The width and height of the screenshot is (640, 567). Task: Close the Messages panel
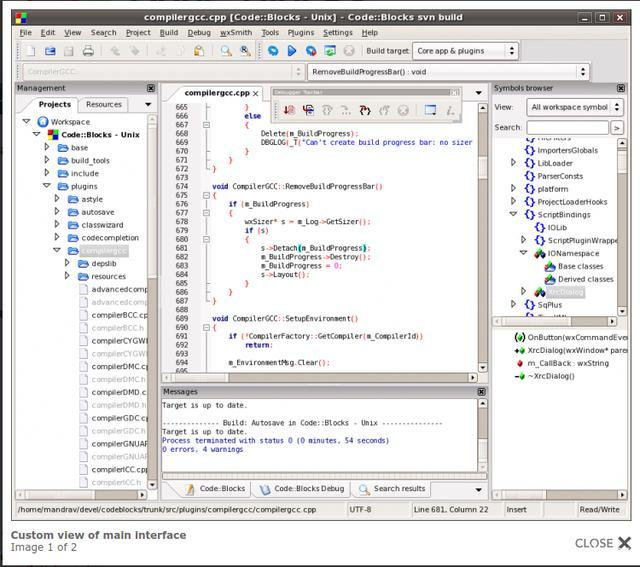pyautogui.click(x=482, y=392)
